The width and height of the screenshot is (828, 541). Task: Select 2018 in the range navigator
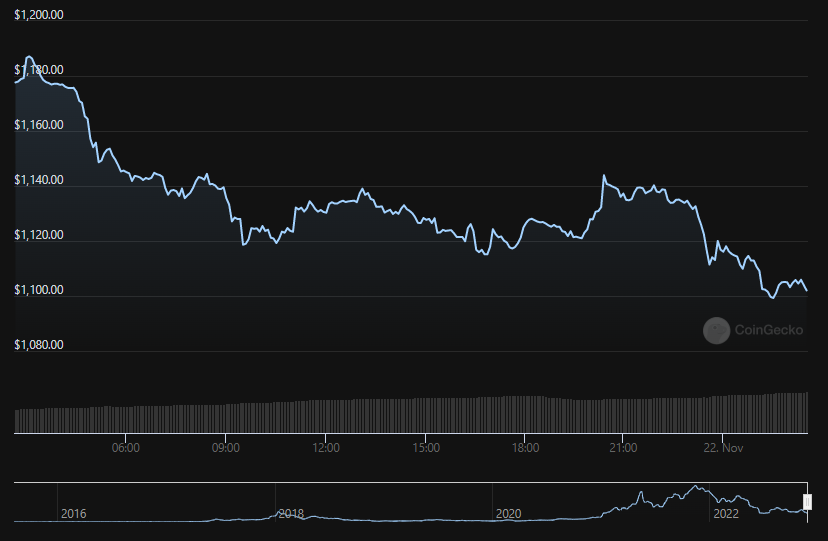tap(291, 514)
